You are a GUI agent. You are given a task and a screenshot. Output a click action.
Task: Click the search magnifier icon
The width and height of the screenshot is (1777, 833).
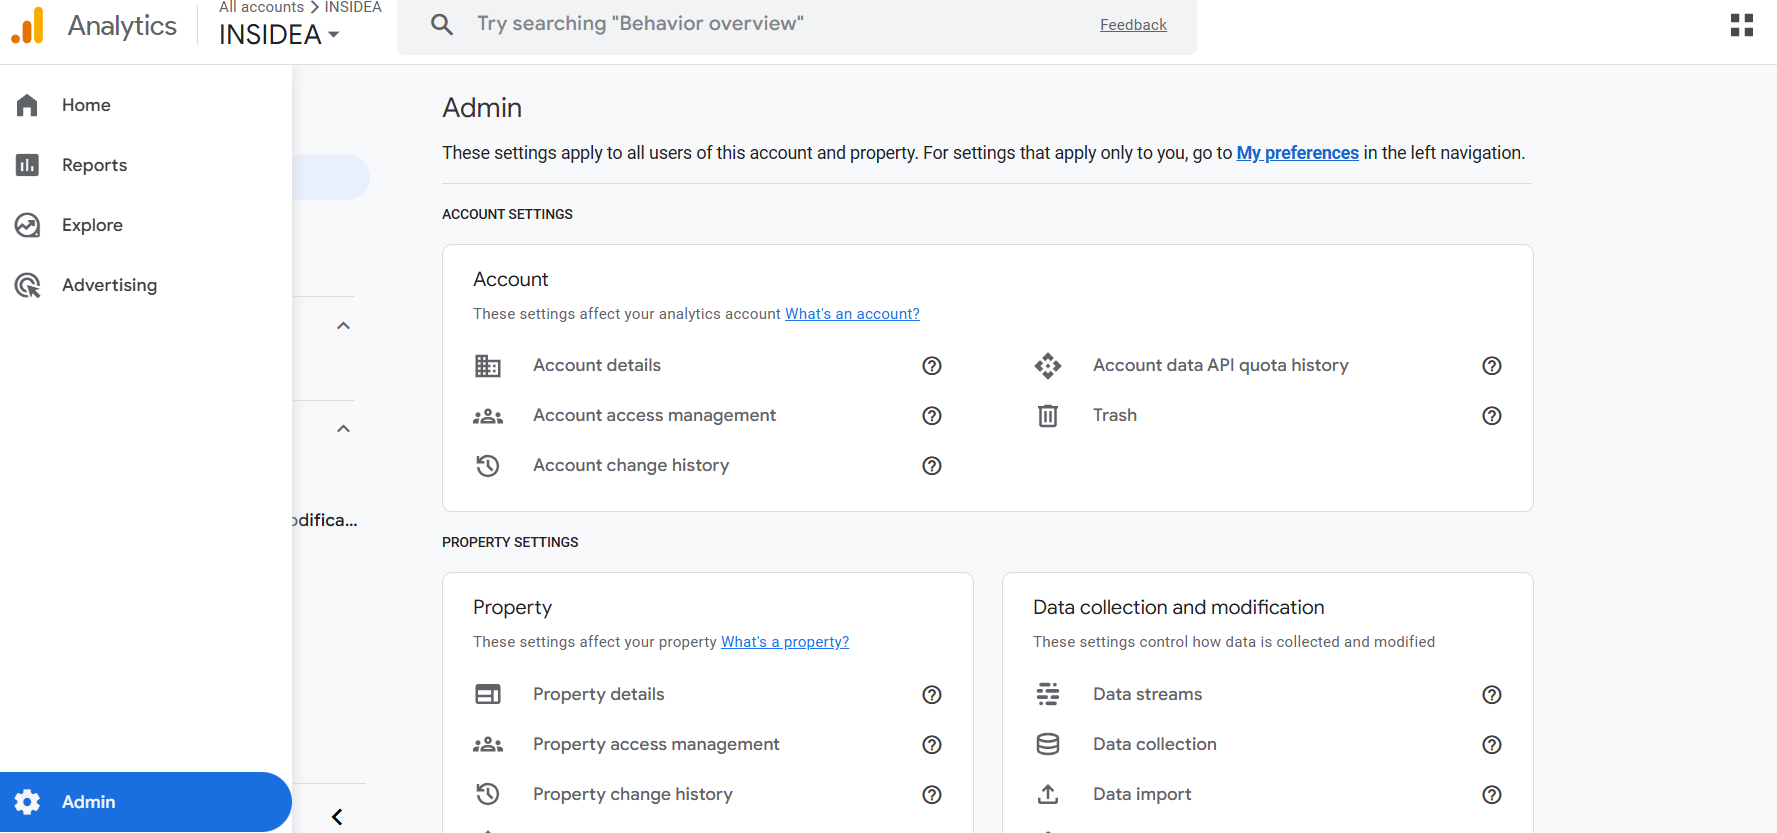442,24
